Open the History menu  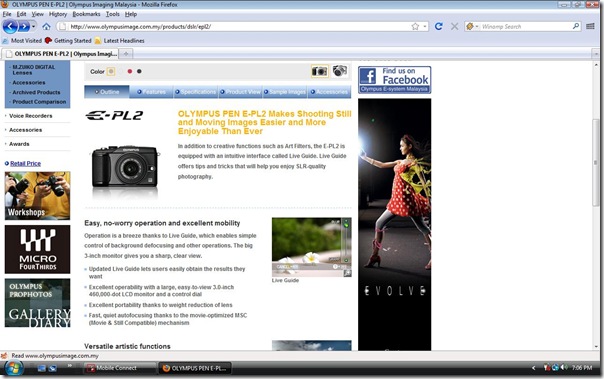pyautogui.click(x=58, y=14)
